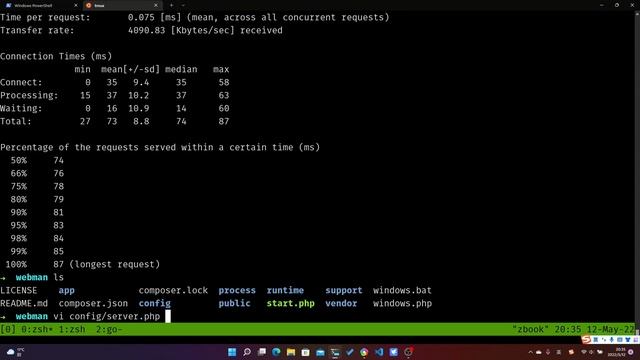Close the Windows PowerShell tab

pyautogui.click(x=76, y=5)
